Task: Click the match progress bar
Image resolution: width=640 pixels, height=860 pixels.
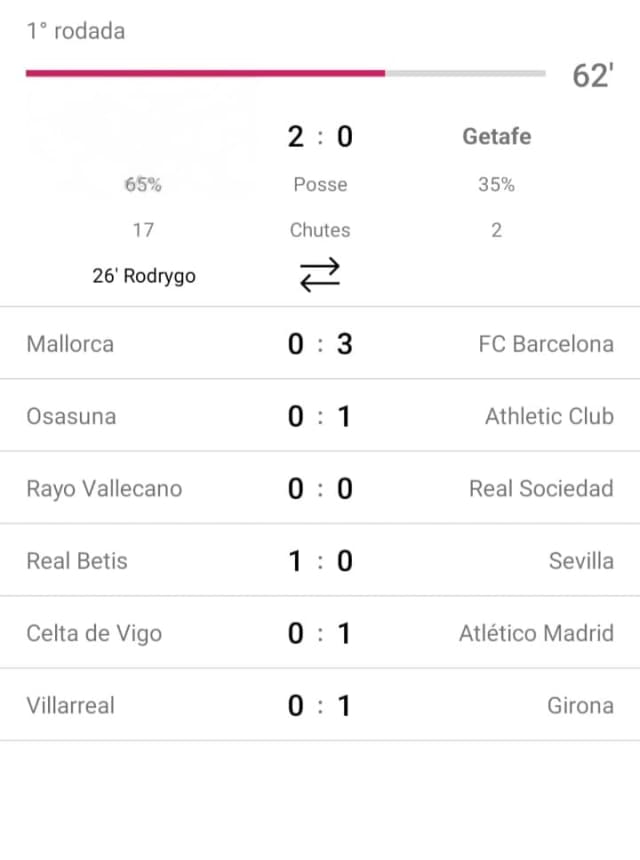Action: point(286,73)
